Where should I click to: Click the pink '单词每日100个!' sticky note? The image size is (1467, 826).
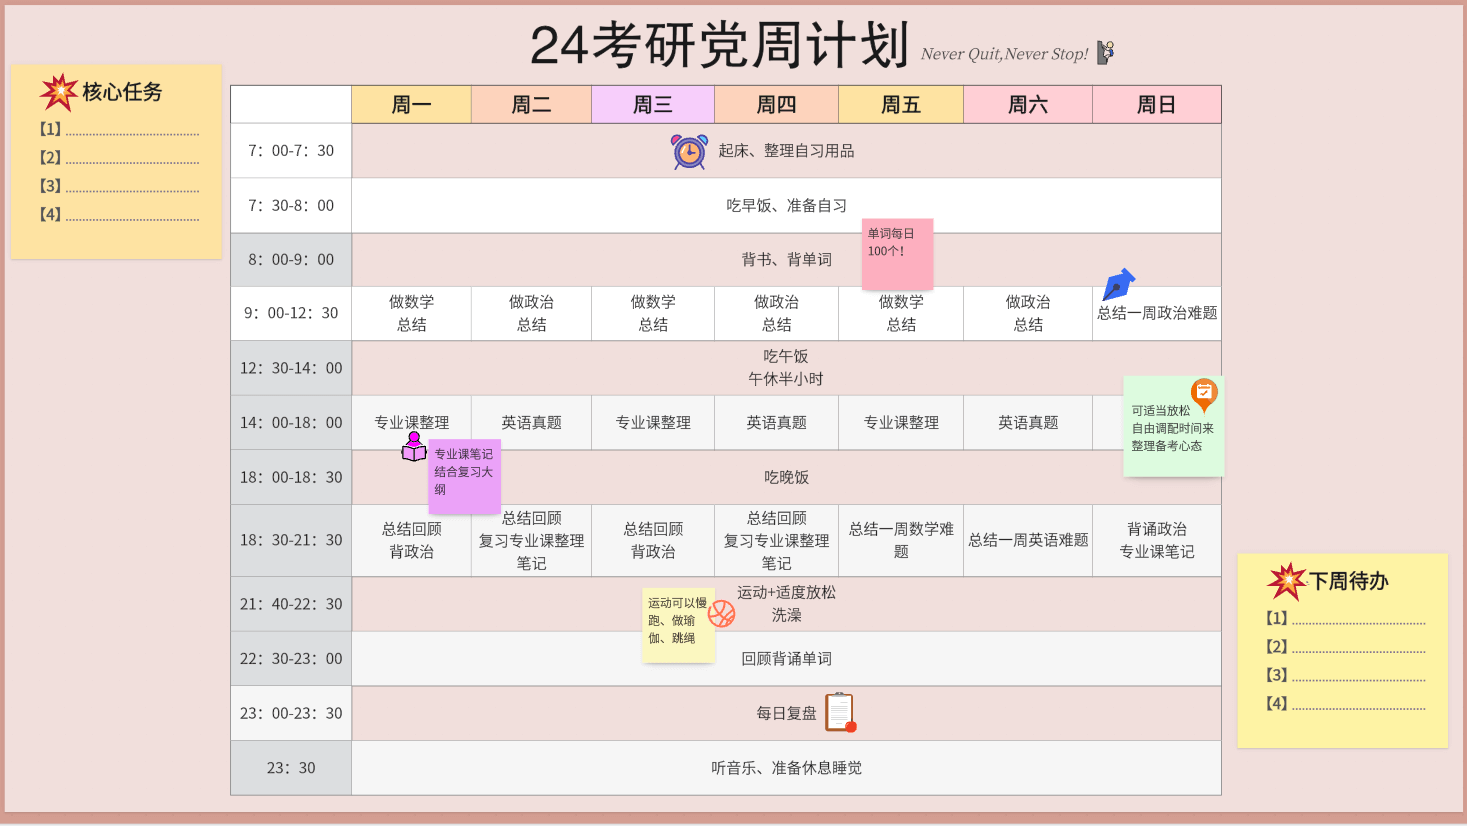click(898, 254)
